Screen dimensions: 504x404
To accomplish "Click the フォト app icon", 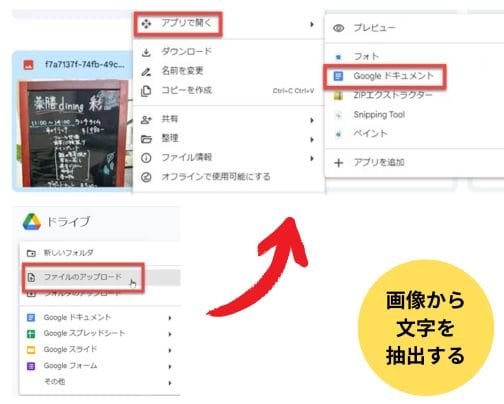I will [338, 57].
